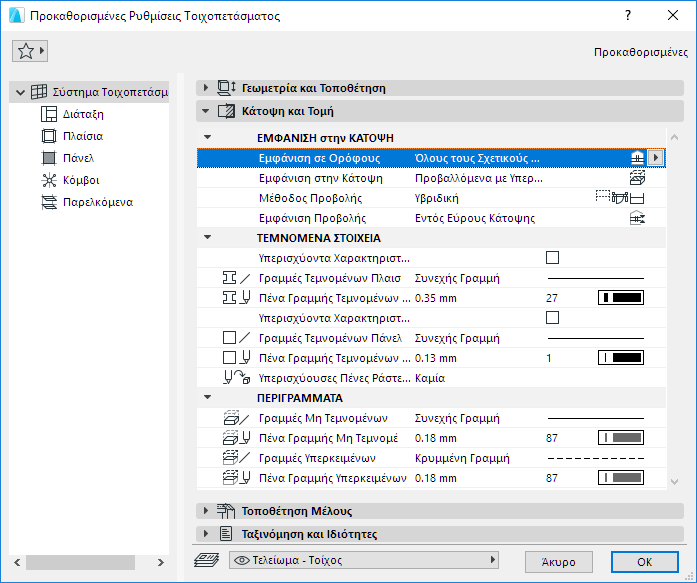
Task: Open the Τελείωμα - Τοίχος layer dropdown
Action: point(364,560)
